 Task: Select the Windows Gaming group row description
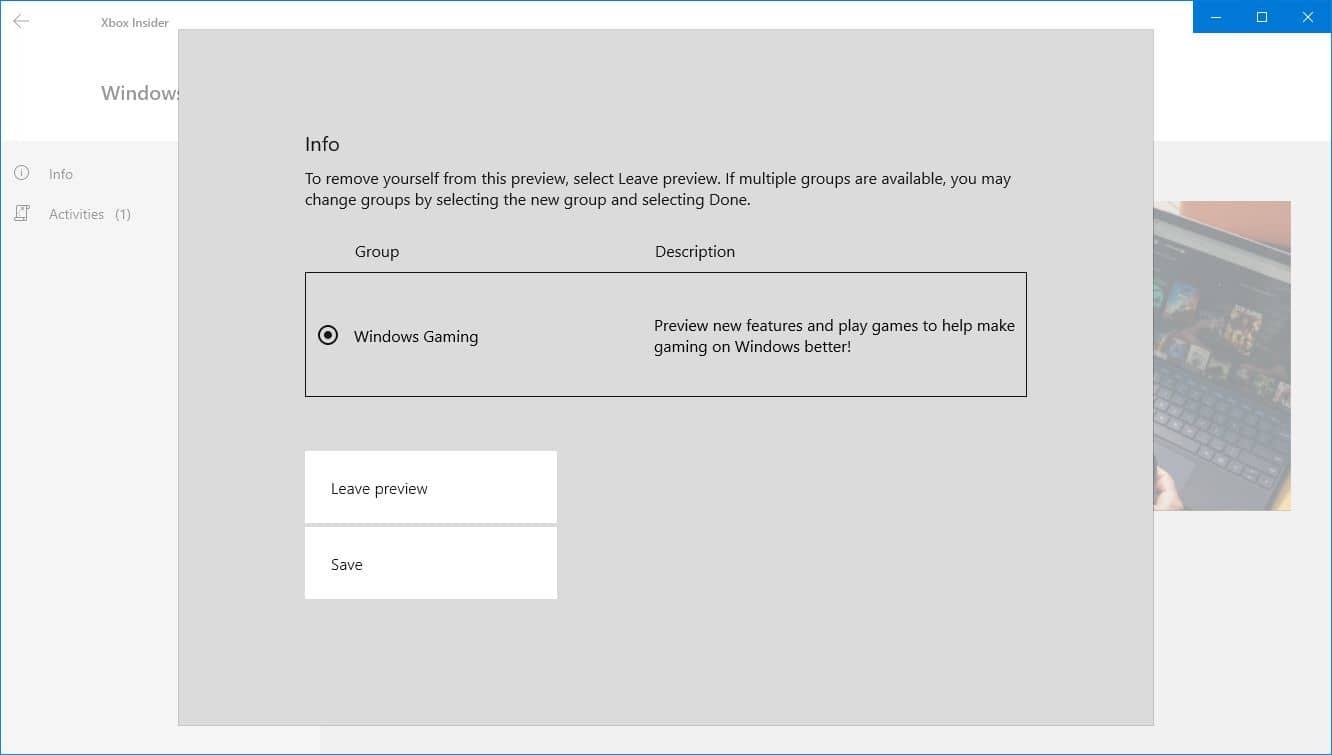[x=834, y=336]
